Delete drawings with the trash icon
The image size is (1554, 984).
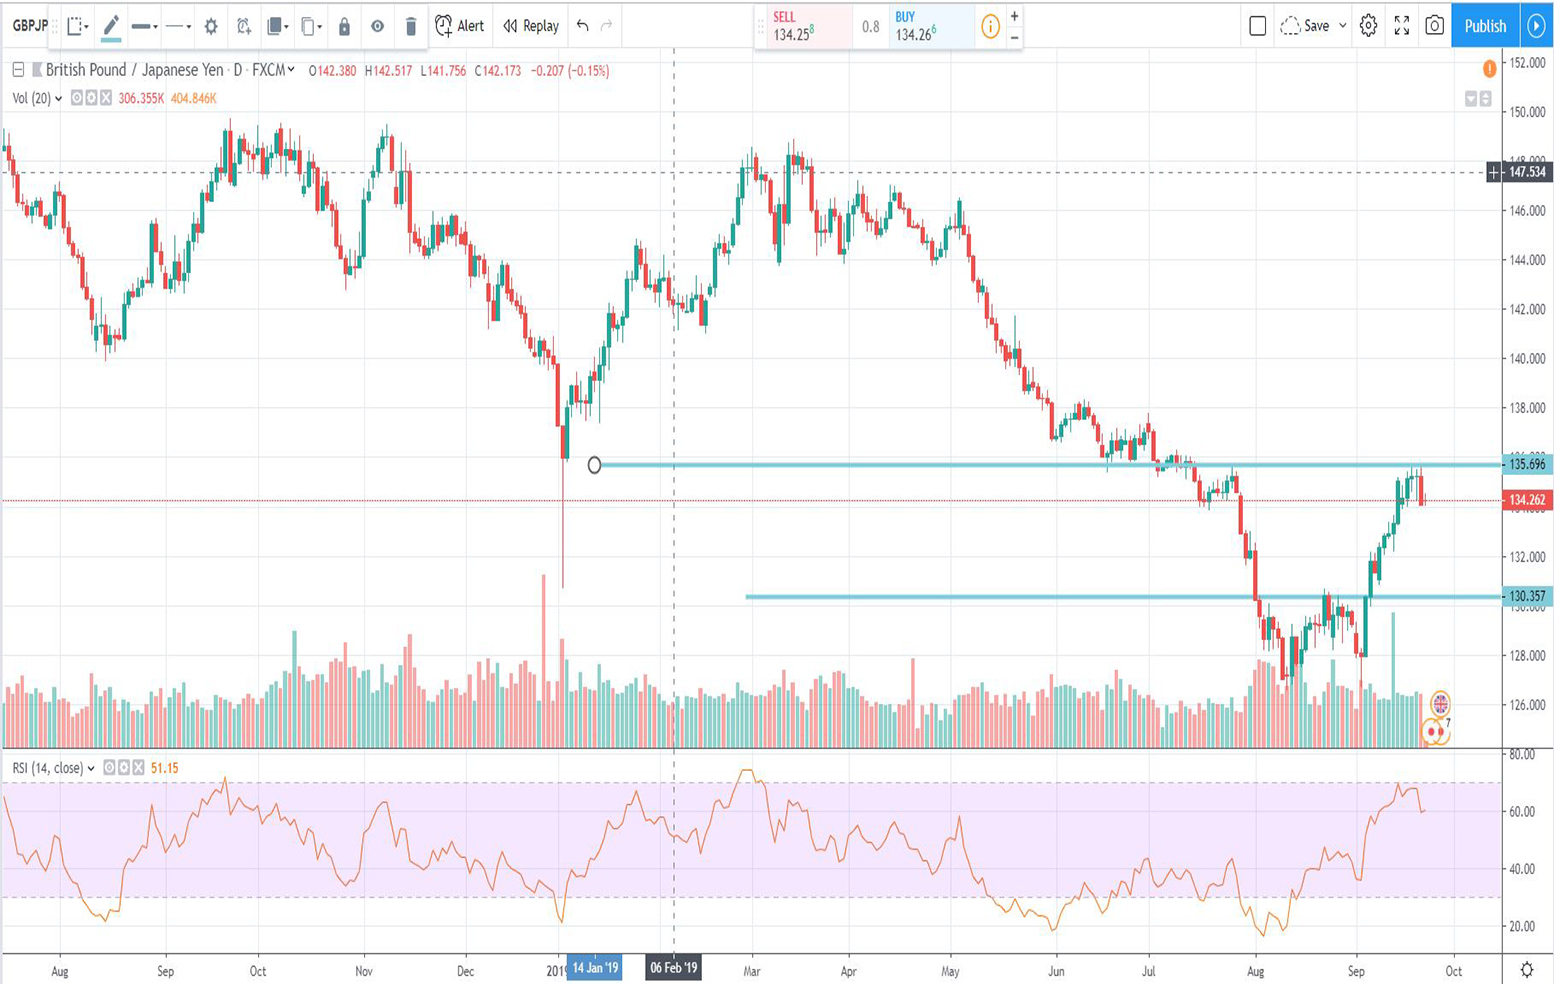click(411, 26)
